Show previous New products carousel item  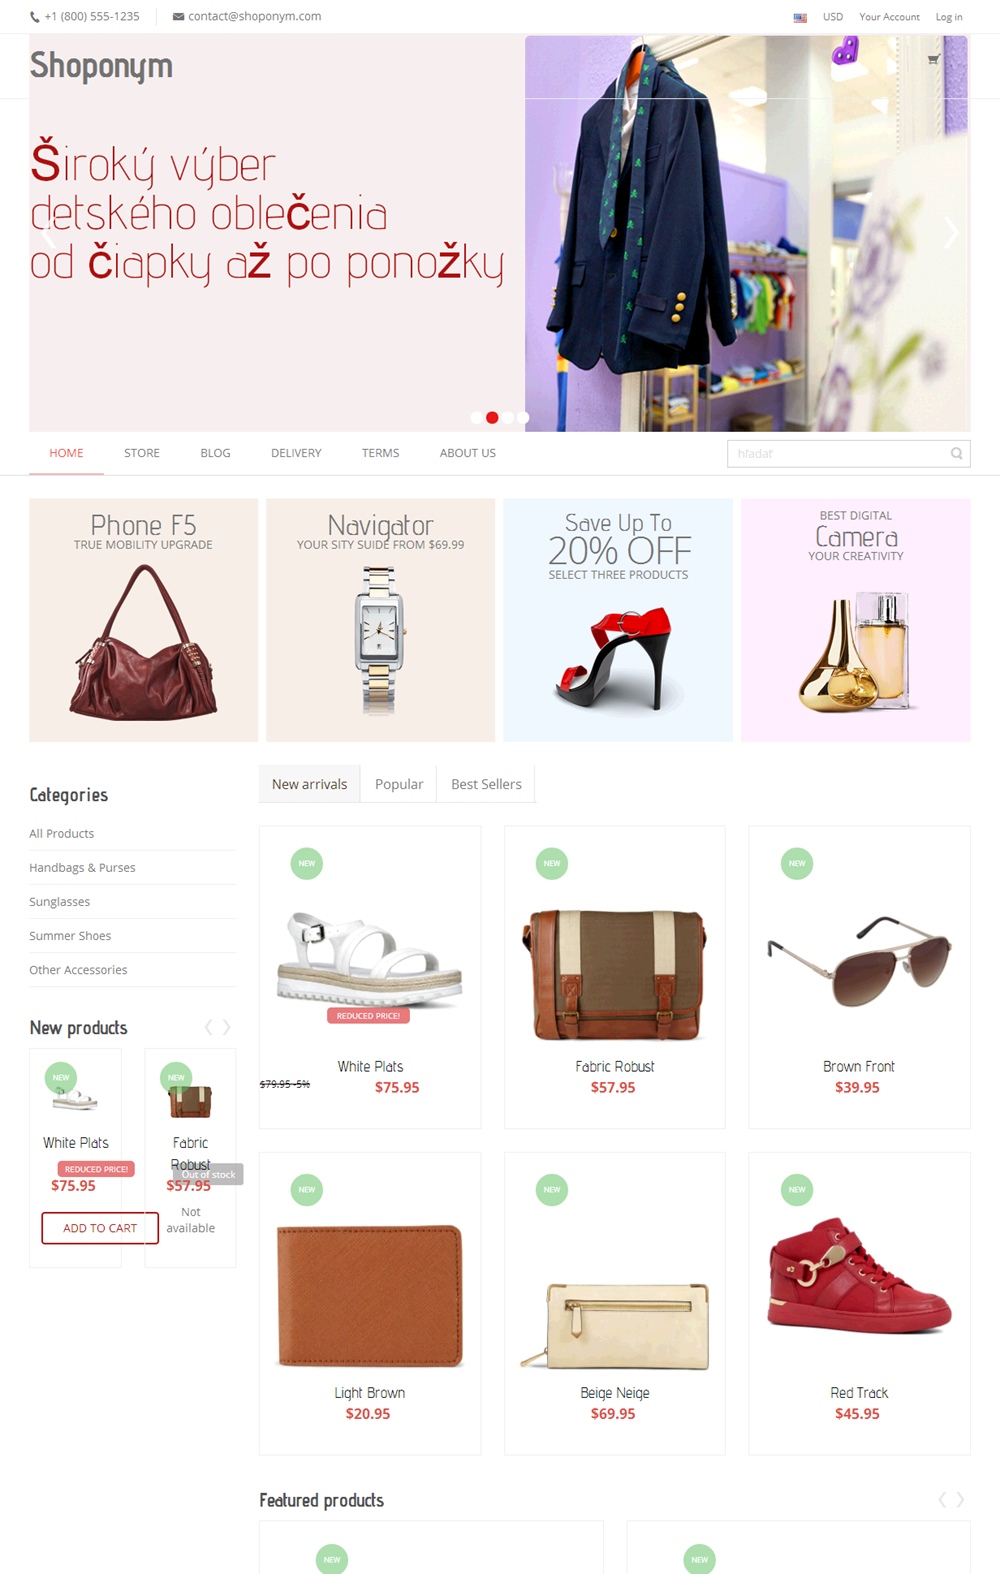point(208,1027)
